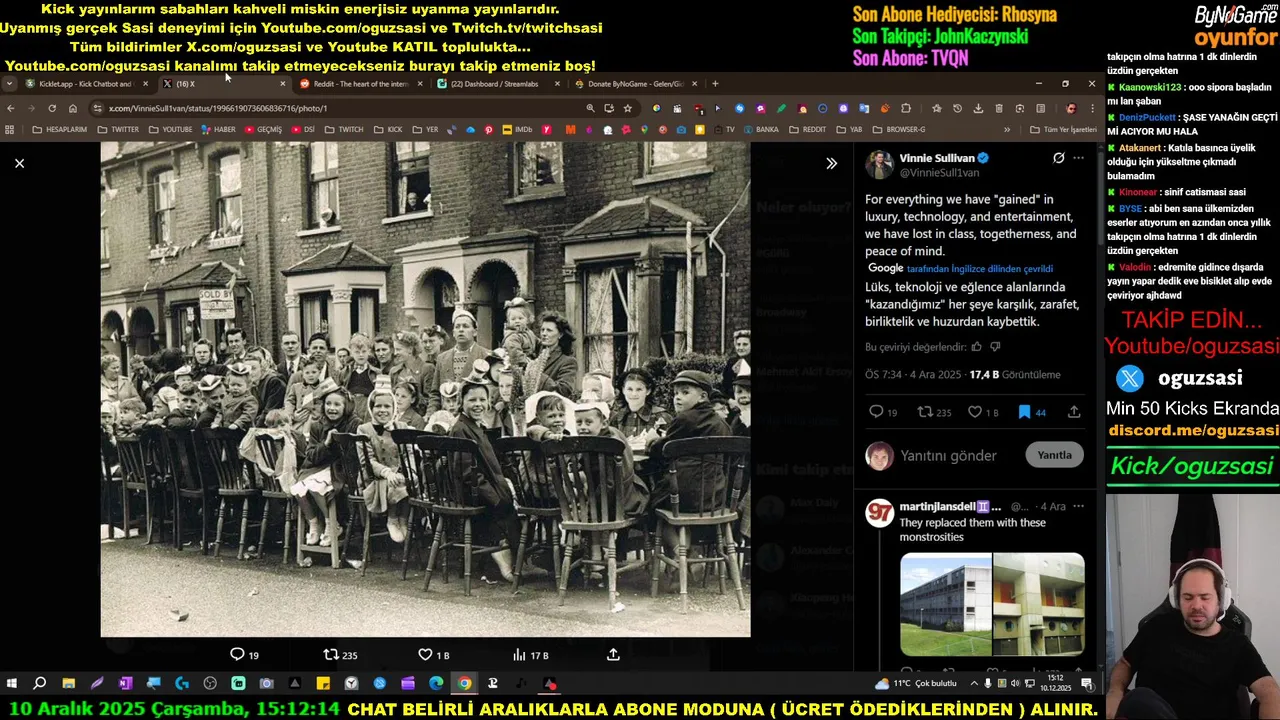
Task: Bookmark this page with star icon
Action: [x=628, y=108]
